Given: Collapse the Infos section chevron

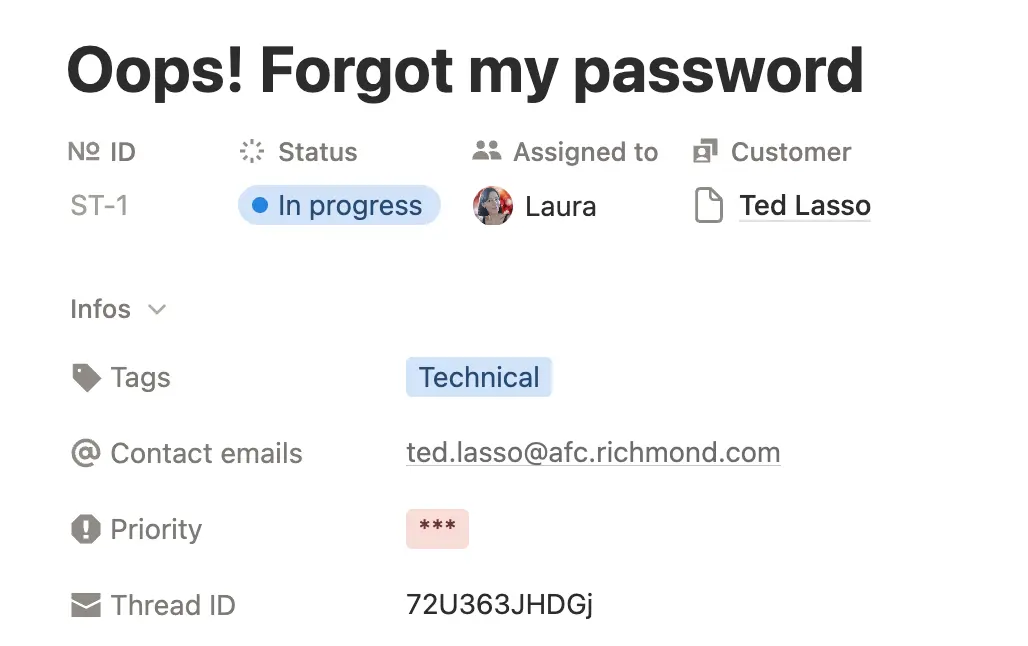Looking at the screenshot, I should click(x=156, y=309).
